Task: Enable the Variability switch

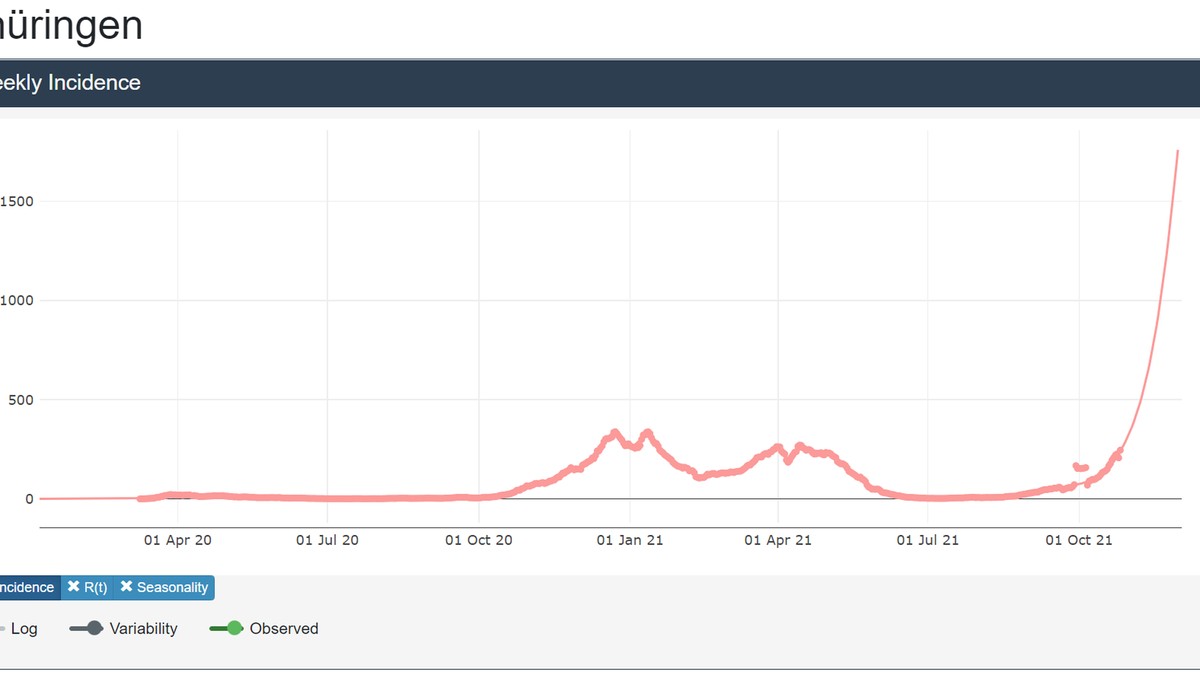Action: pos(87,629)
